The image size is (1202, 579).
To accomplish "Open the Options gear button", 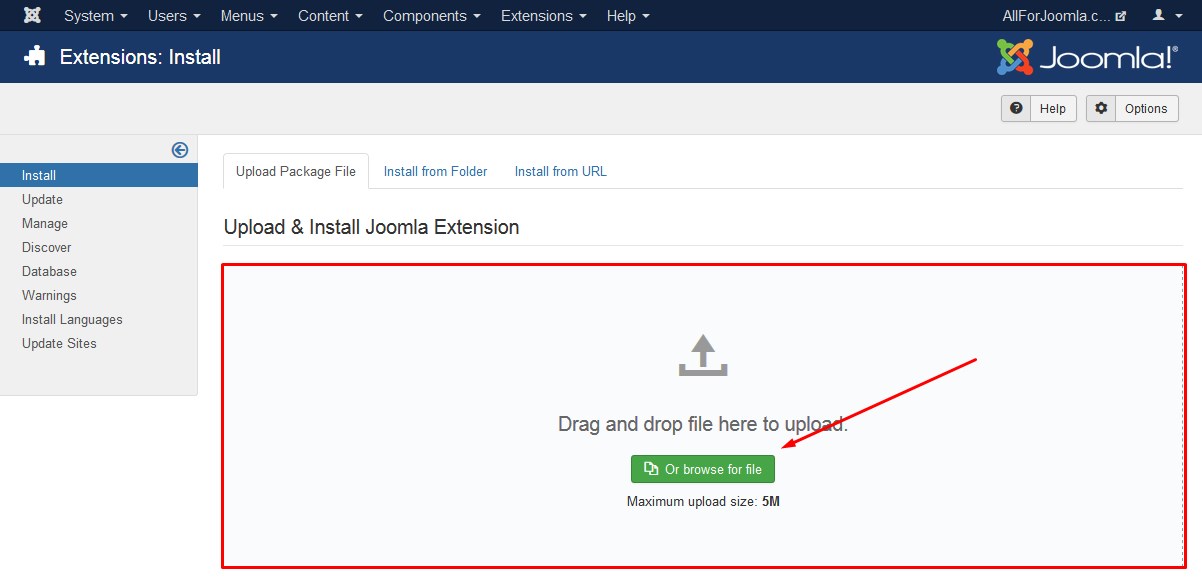I will [1132, 108].
